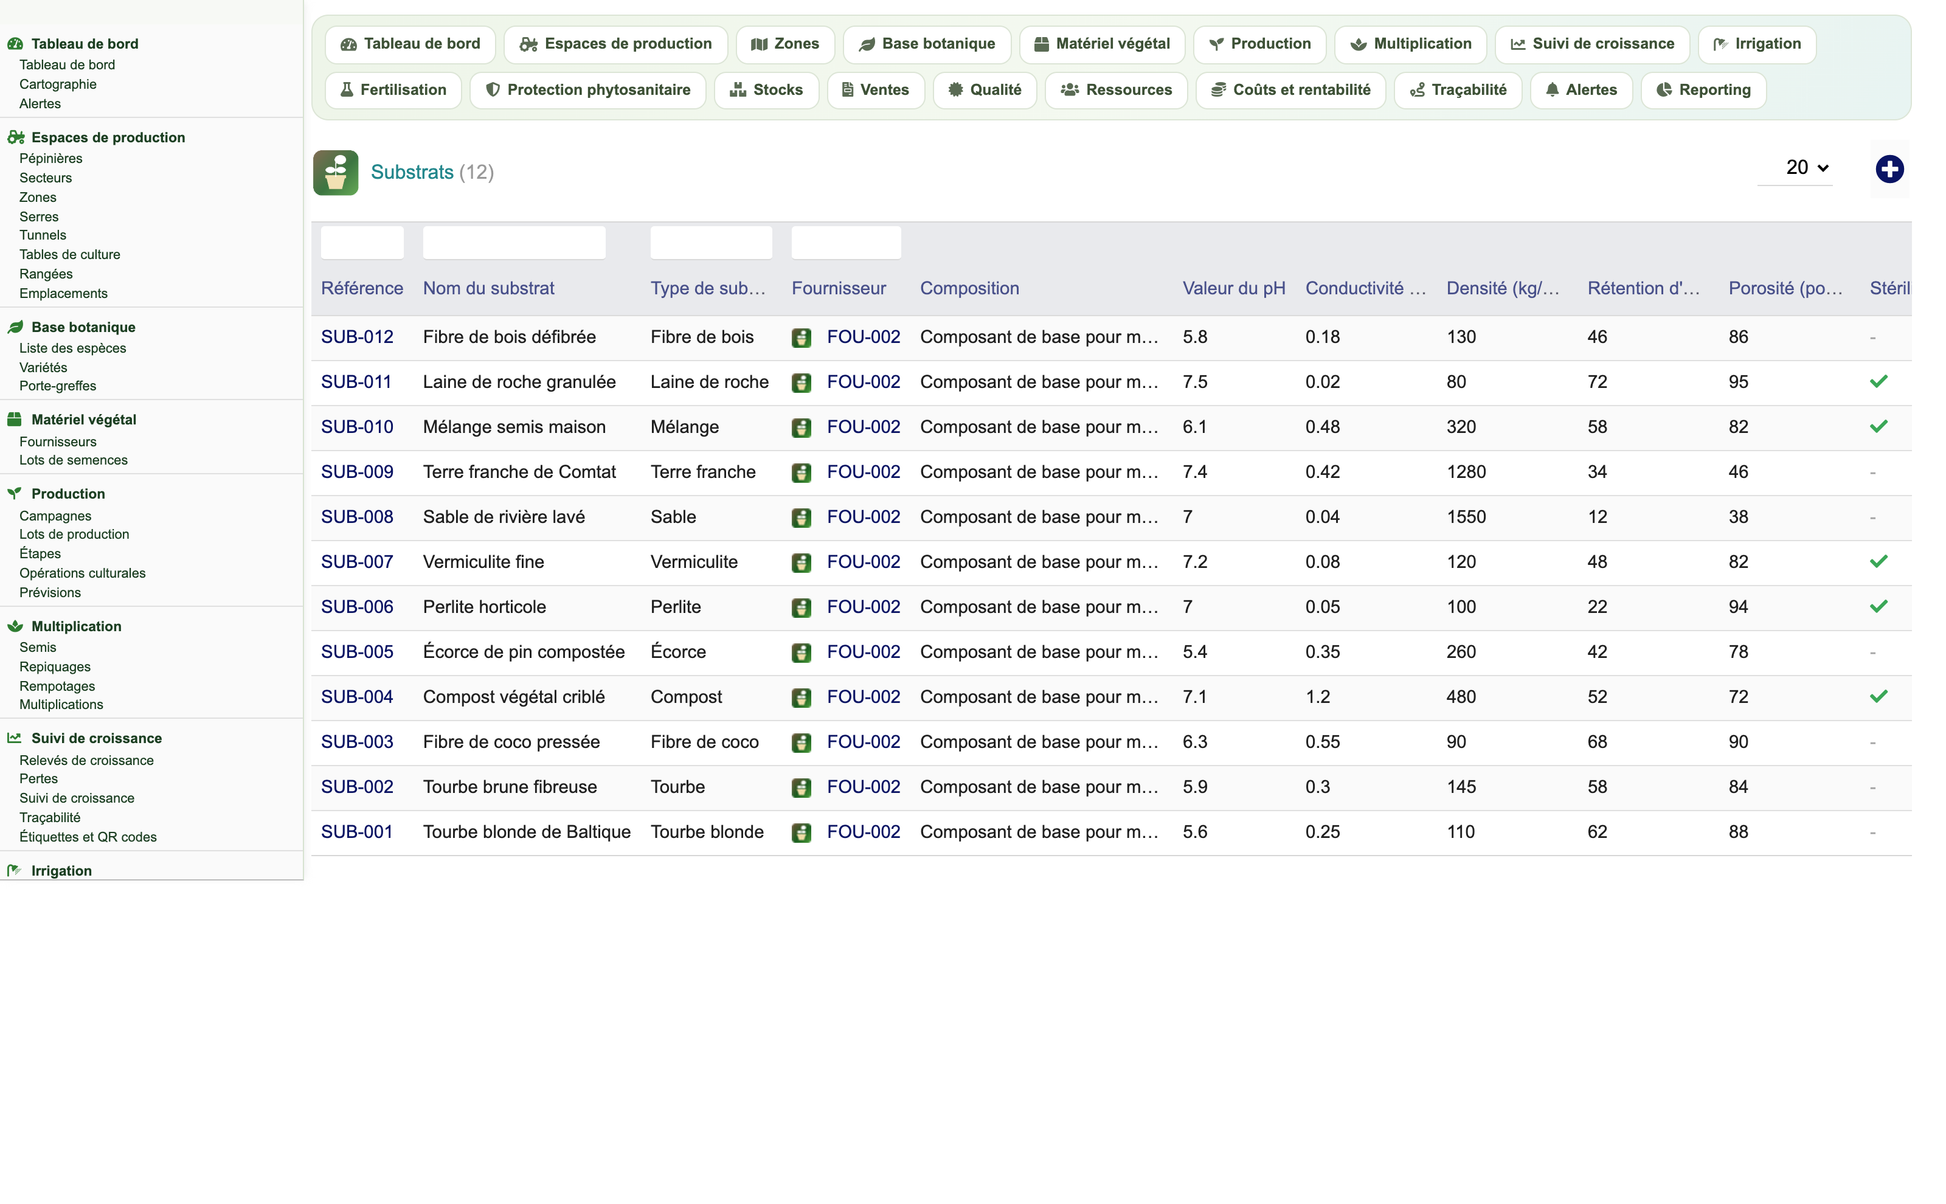1946x1204 pixels.
Task: Open Pépinières in the sidebar
Action: [x=51, y=158]
